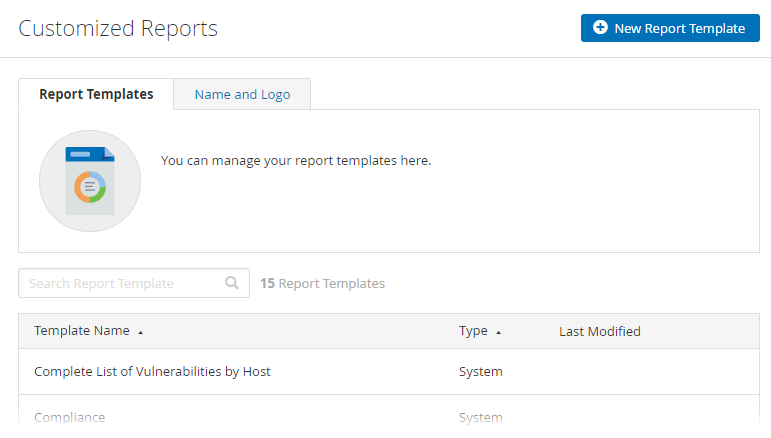Focus the Search Report Template field
771x438 pixels.
pos(120,283)
